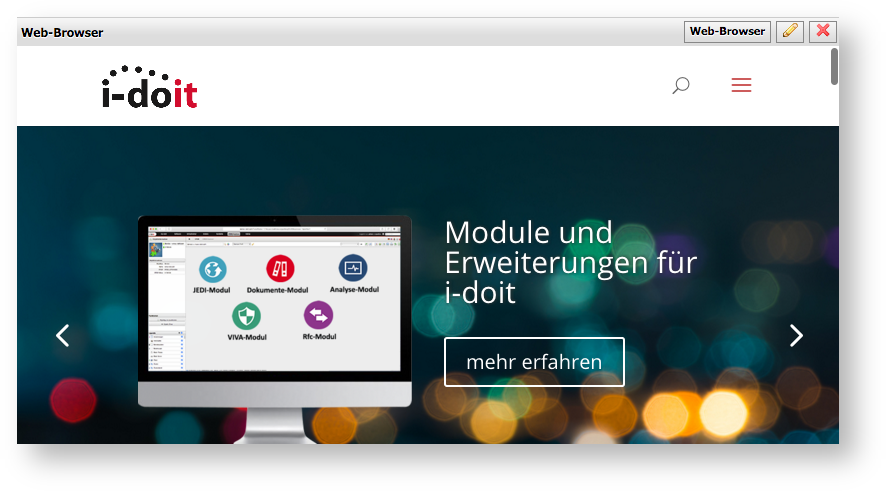Close the Web-Browser widget with red X
This screenshot has width=887, height=492.
coord(823,31)
